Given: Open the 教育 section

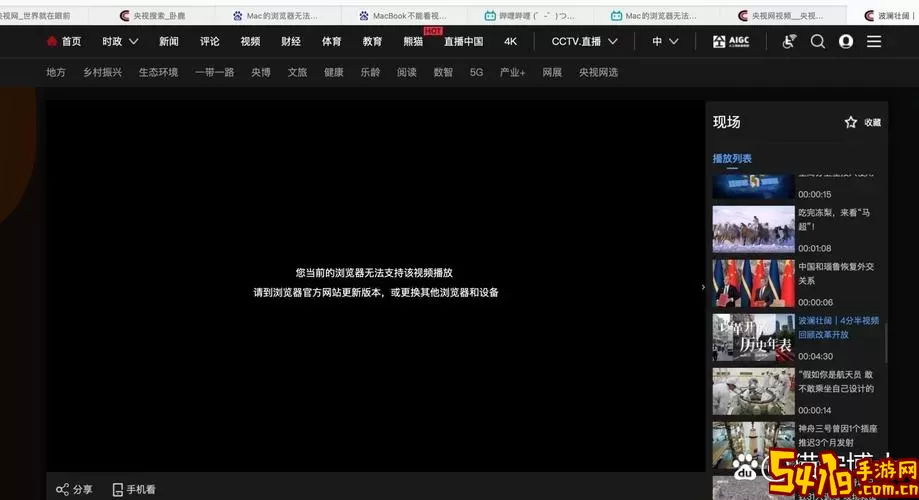Looking at the screenshot, I should (372, 42).
